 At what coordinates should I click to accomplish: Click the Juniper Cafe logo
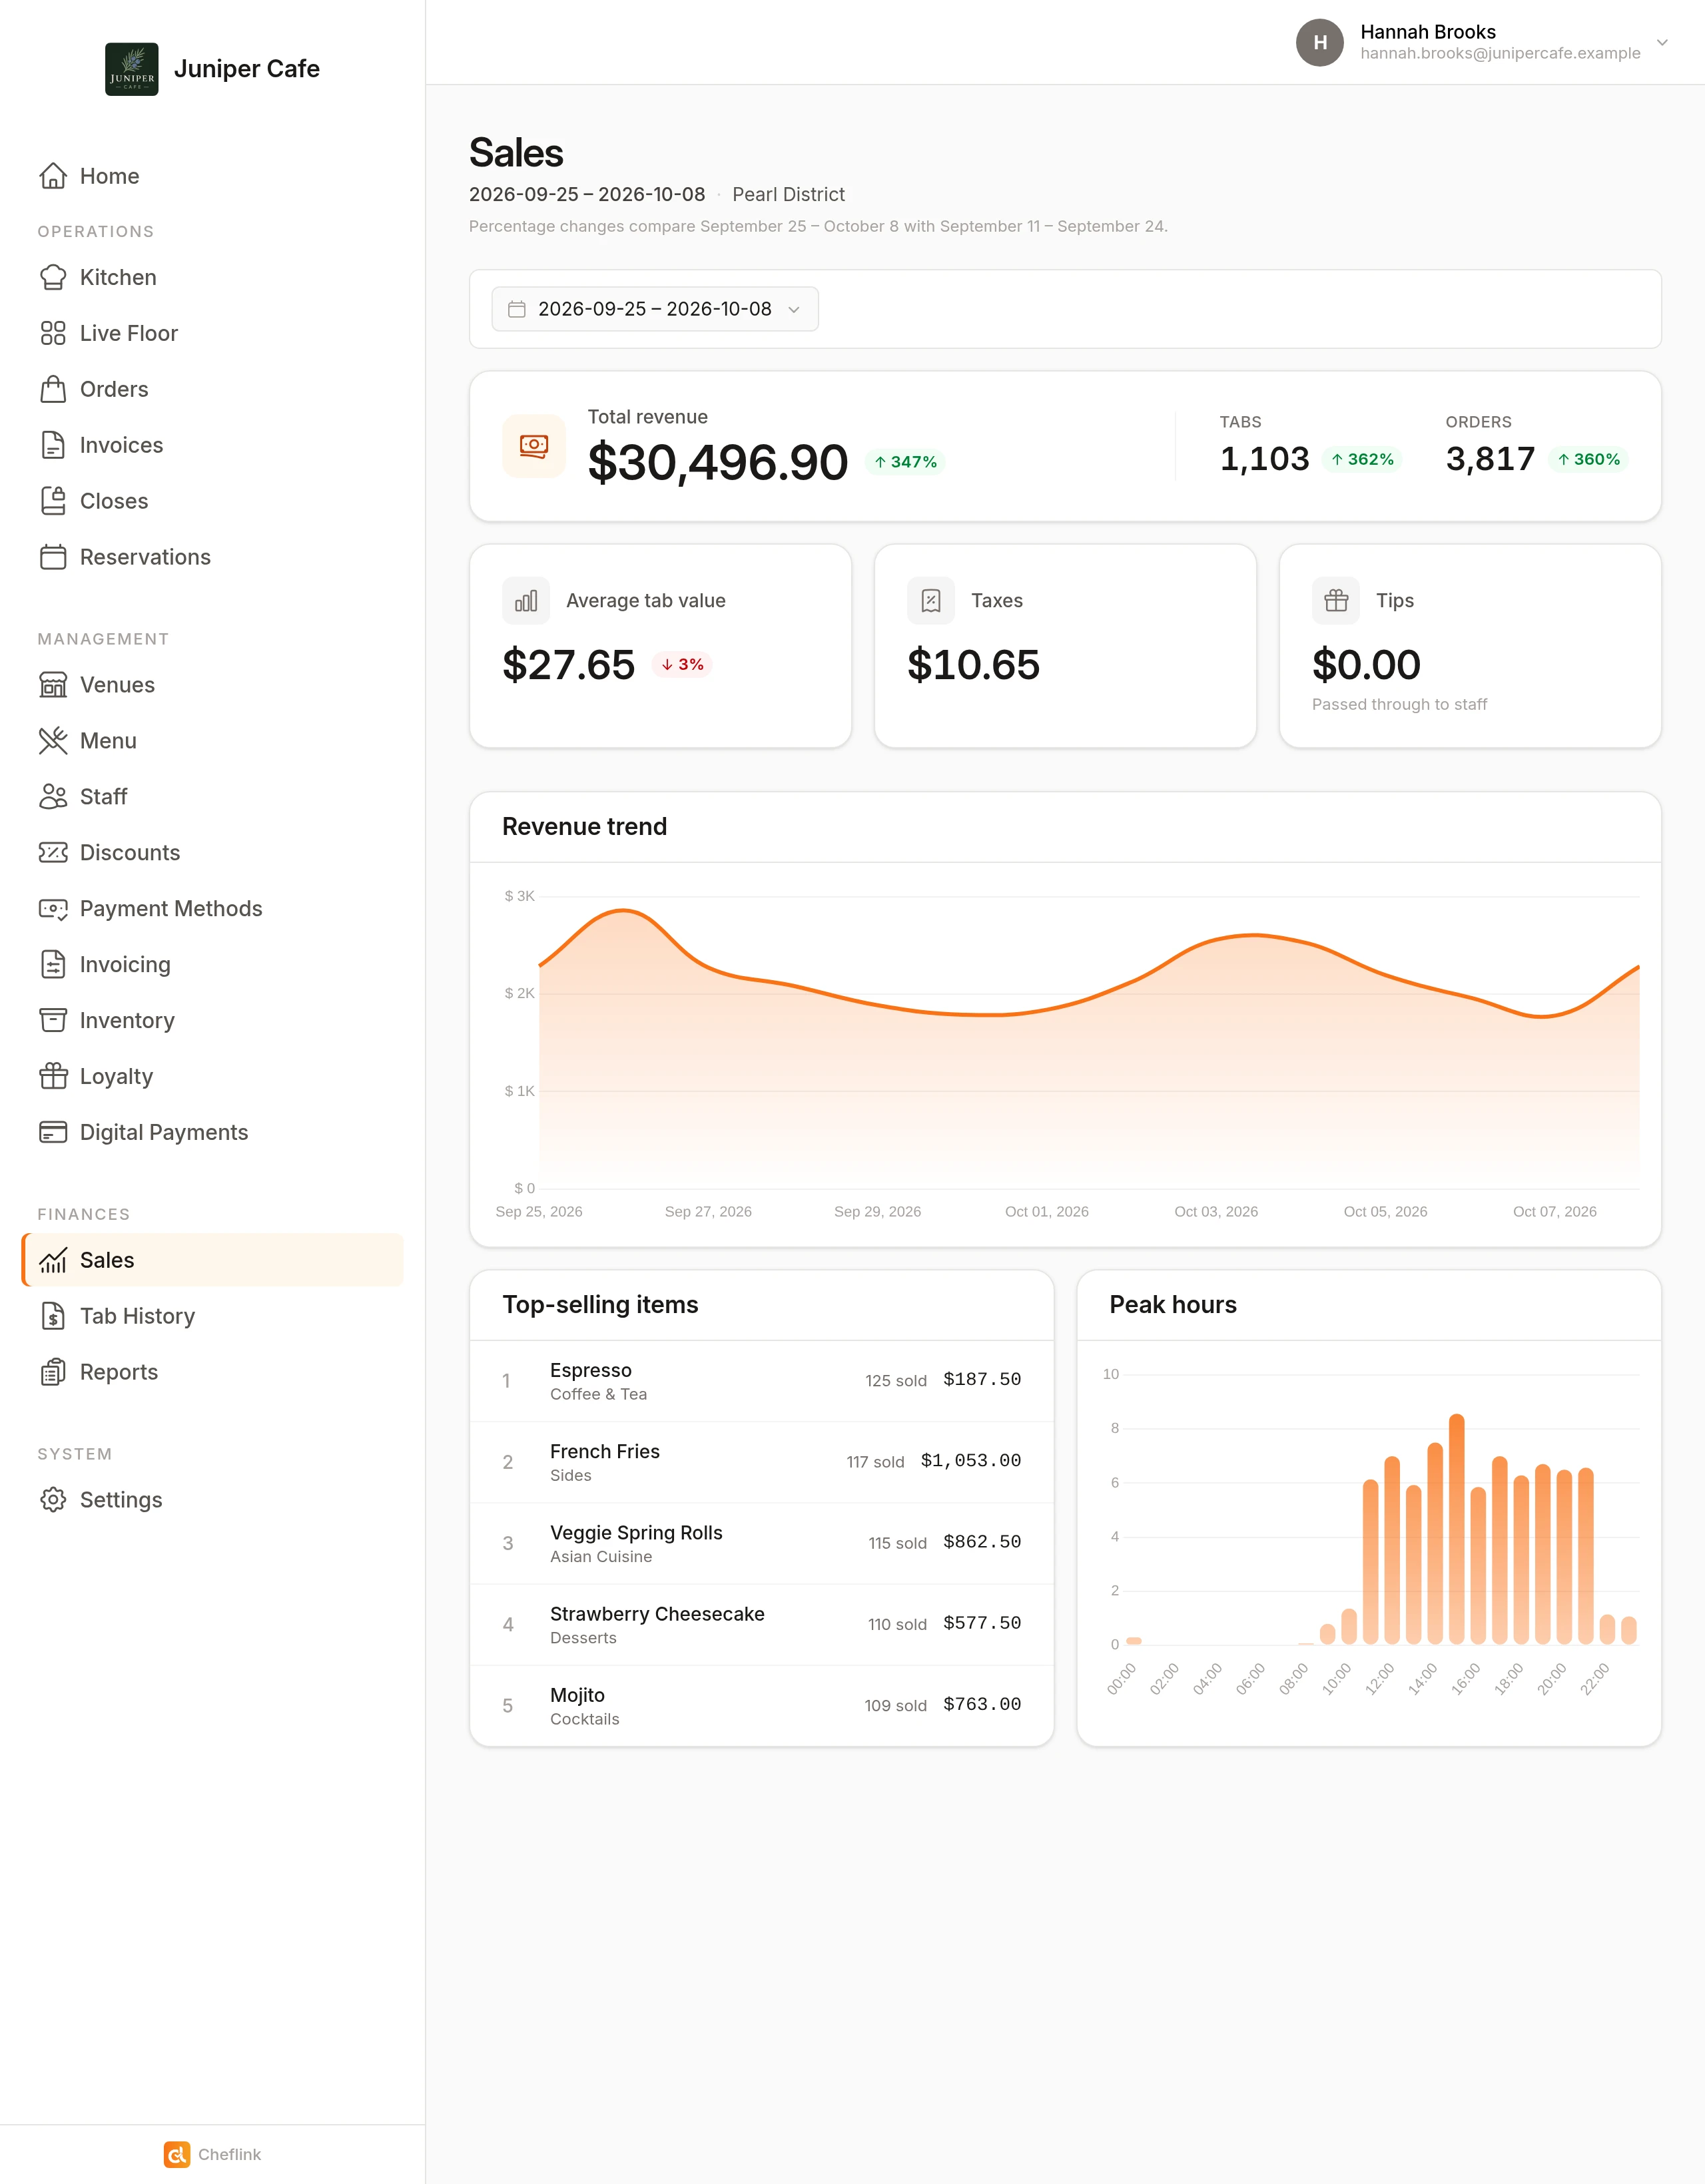[x=132, y=69]
